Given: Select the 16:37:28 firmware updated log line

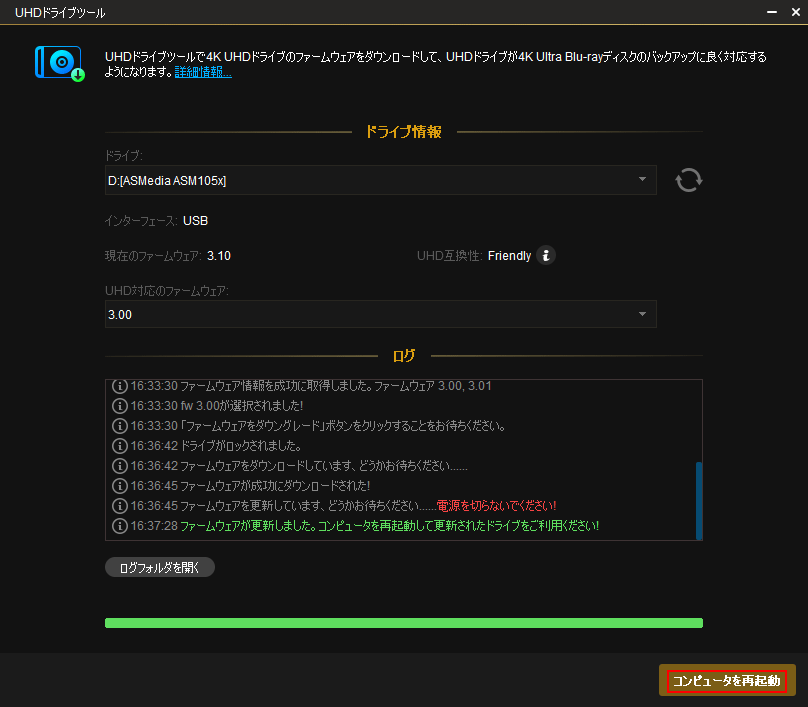Looking at the screenshot, I should [x=356, y=526].
